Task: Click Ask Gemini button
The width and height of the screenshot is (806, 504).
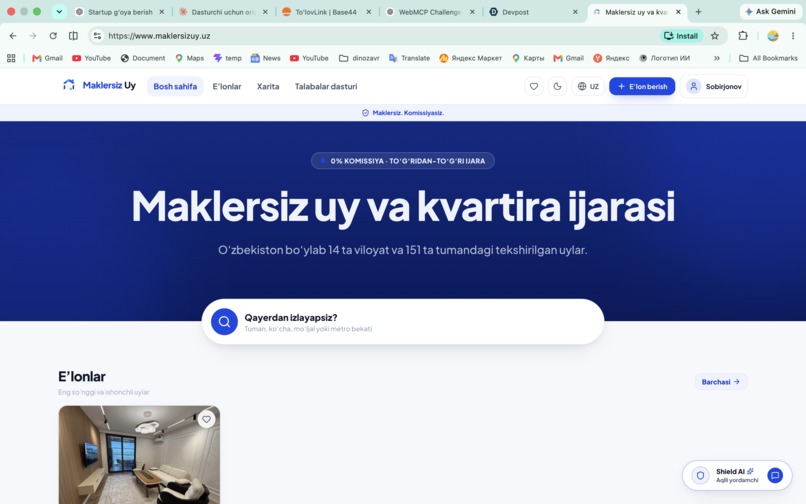Action: point(770,11)
